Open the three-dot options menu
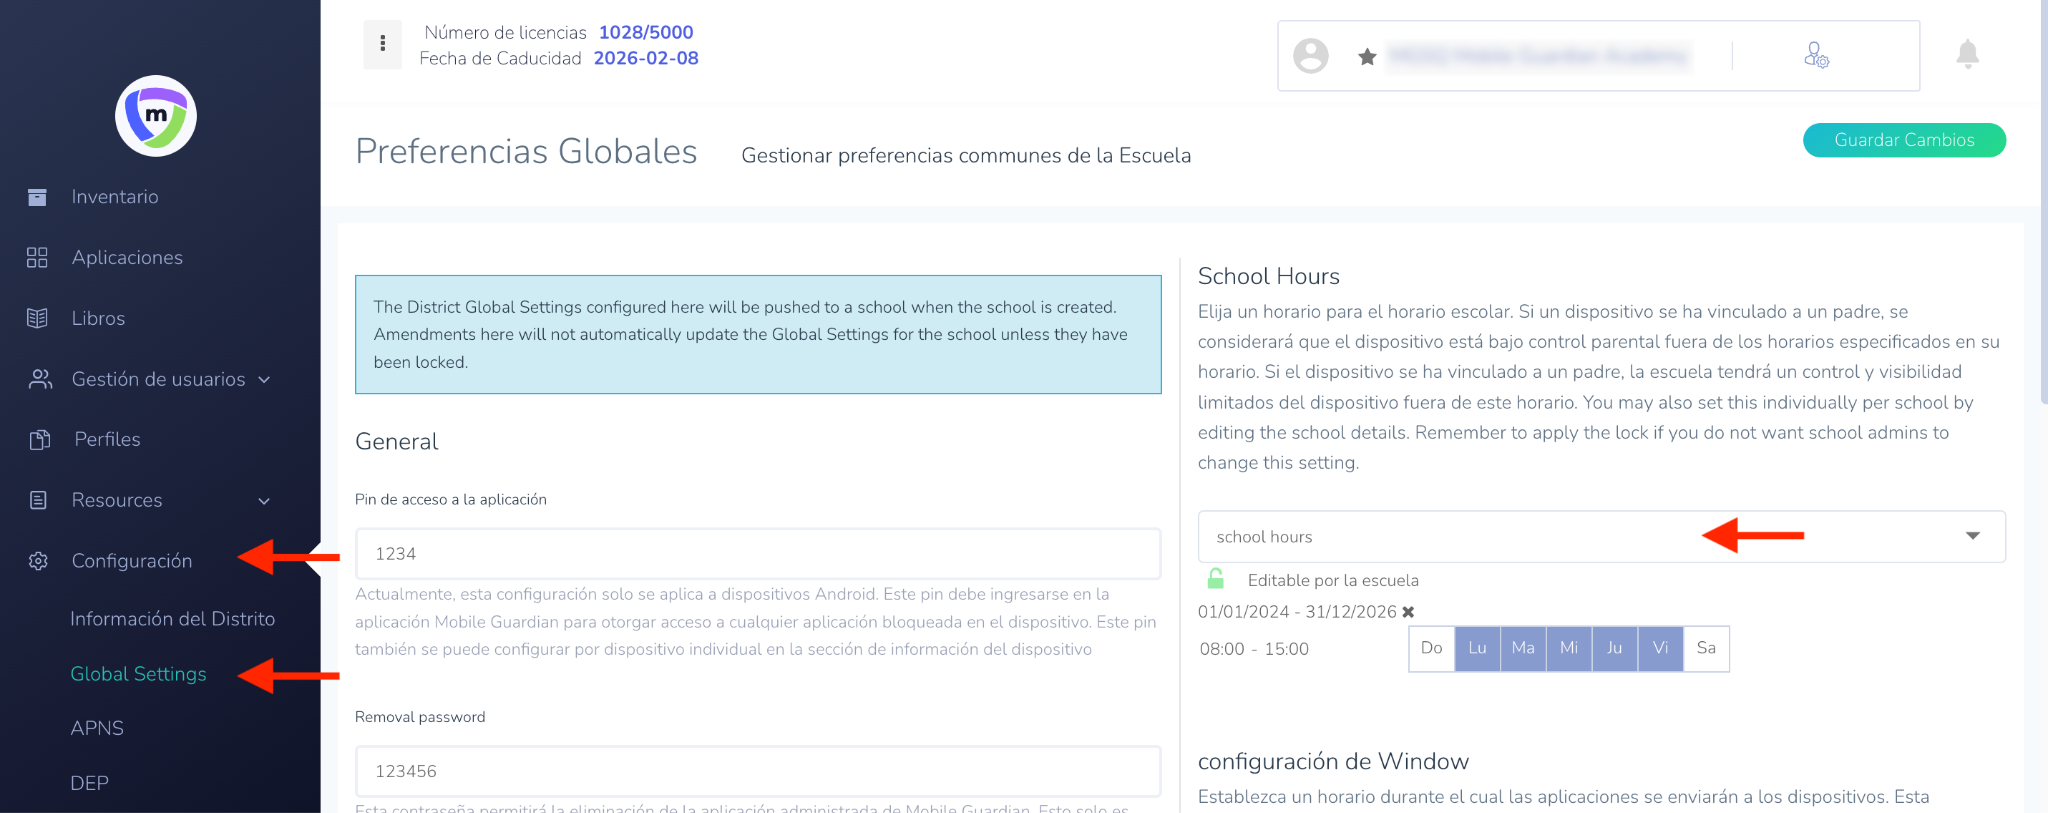The width and height of the screenshot is (2048, 813). (x=382, y=44)
